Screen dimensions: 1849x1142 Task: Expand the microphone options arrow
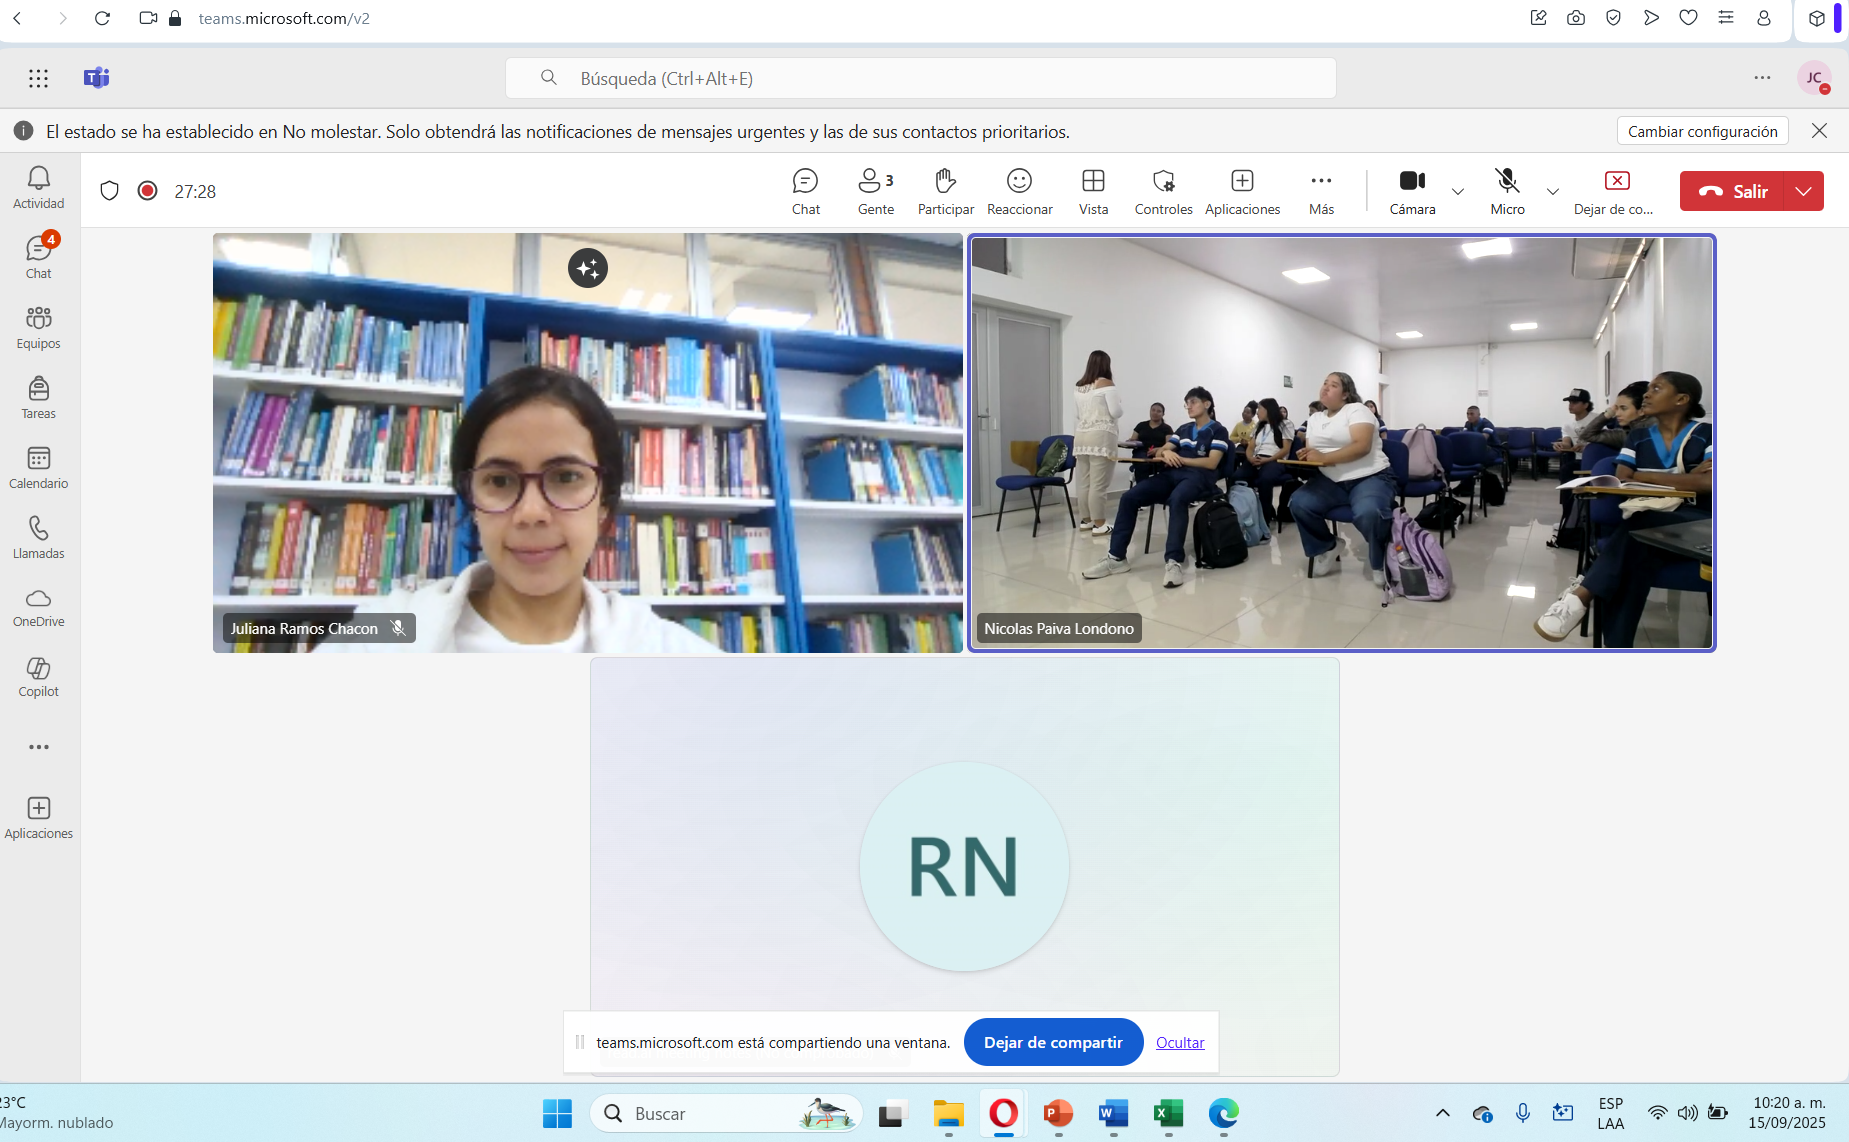coord(1553,192)
